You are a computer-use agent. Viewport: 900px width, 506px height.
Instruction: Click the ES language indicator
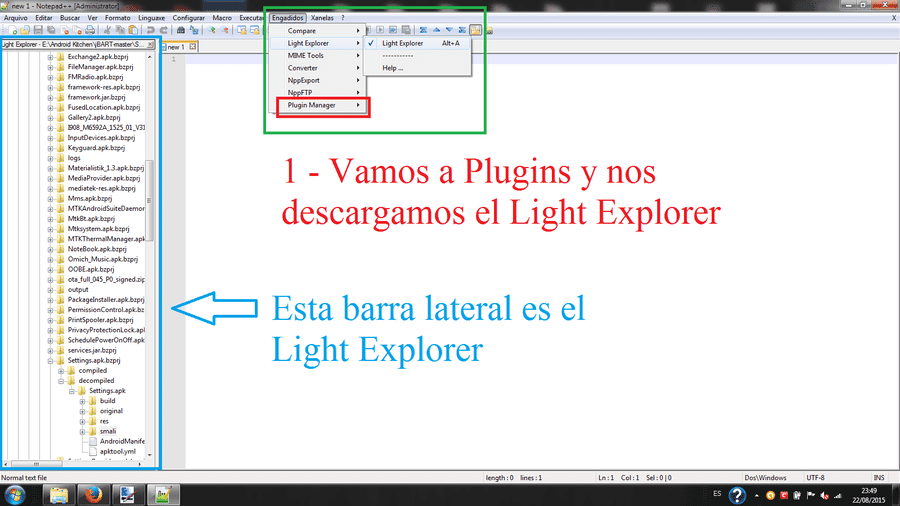pos(717,493)
